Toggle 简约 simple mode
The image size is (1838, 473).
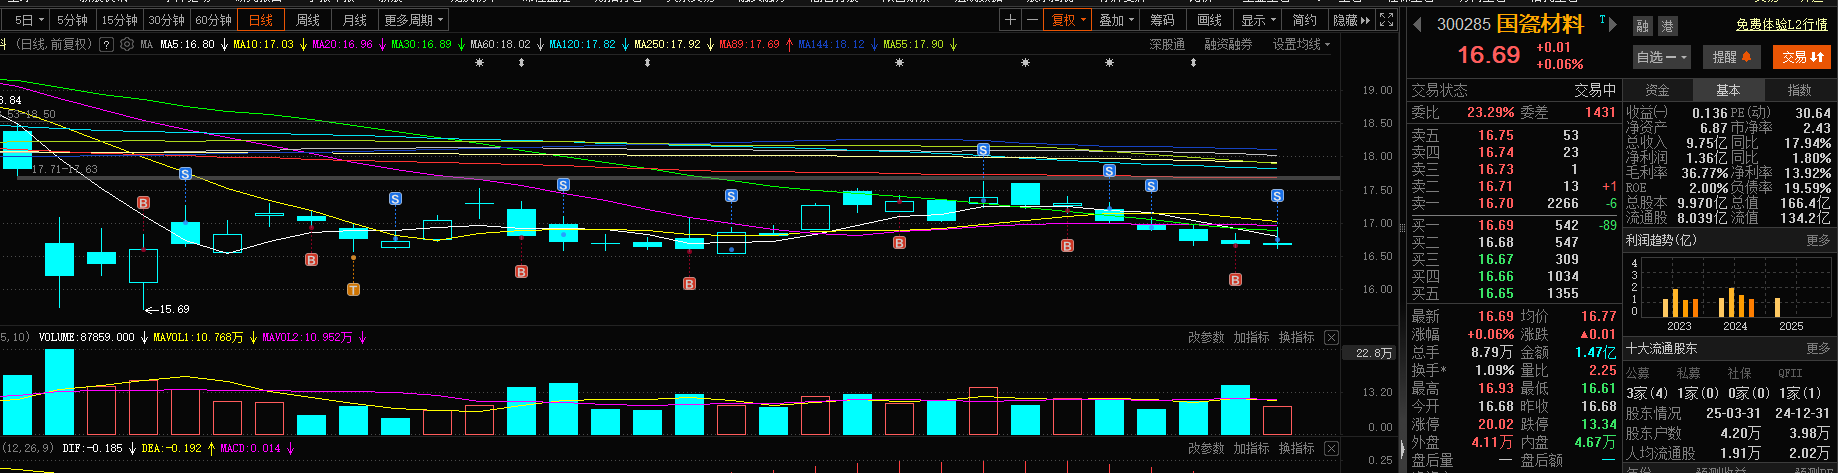click(x=1304, y=20)
